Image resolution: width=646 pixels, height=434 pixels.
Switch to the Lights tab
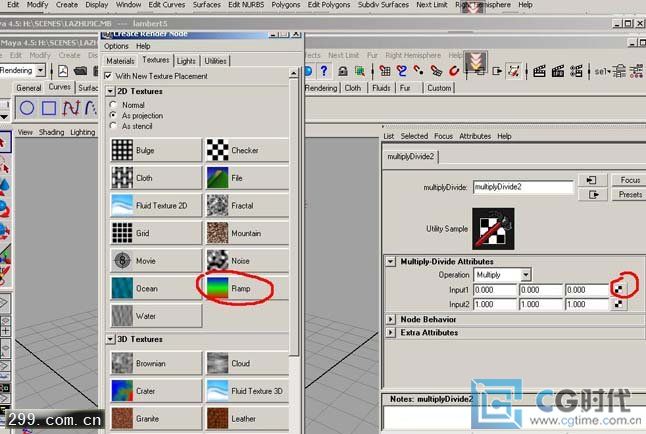tap(186, 61)
